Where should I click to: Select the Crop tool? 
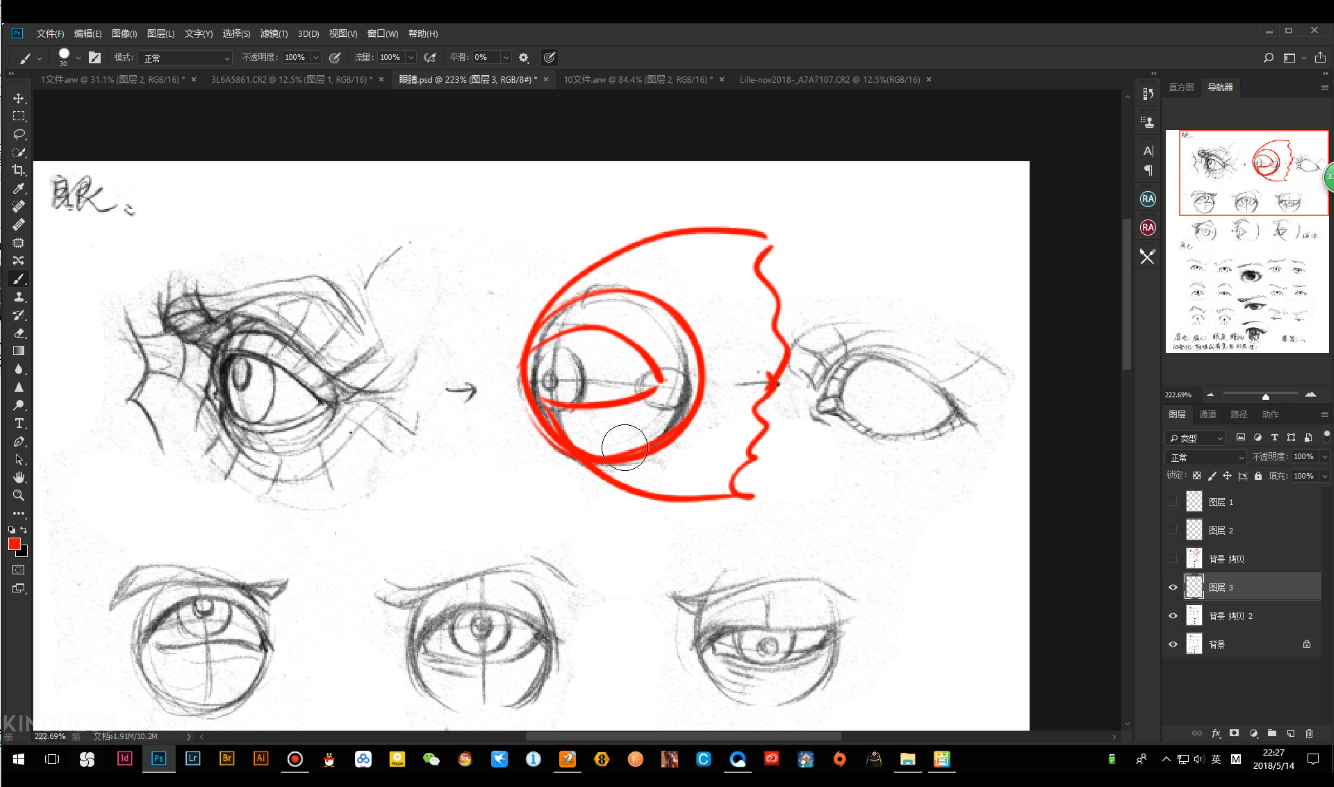tap(18, 170)
